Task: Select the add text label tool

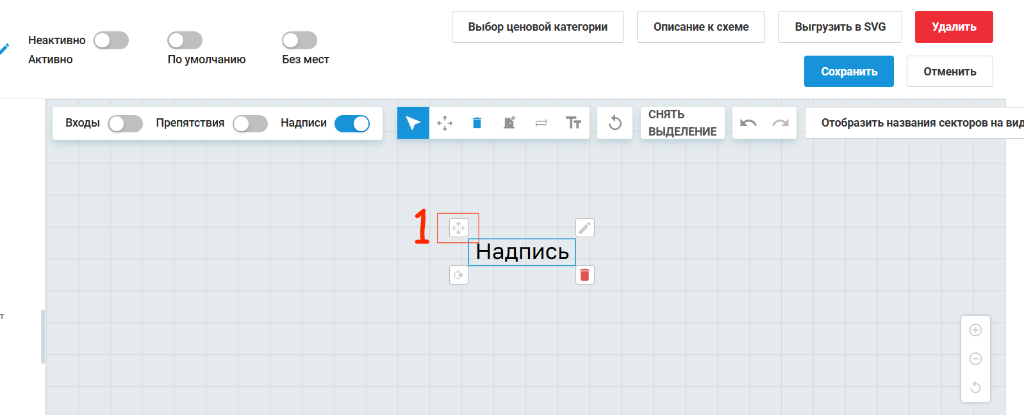Action: coord(573,123)
